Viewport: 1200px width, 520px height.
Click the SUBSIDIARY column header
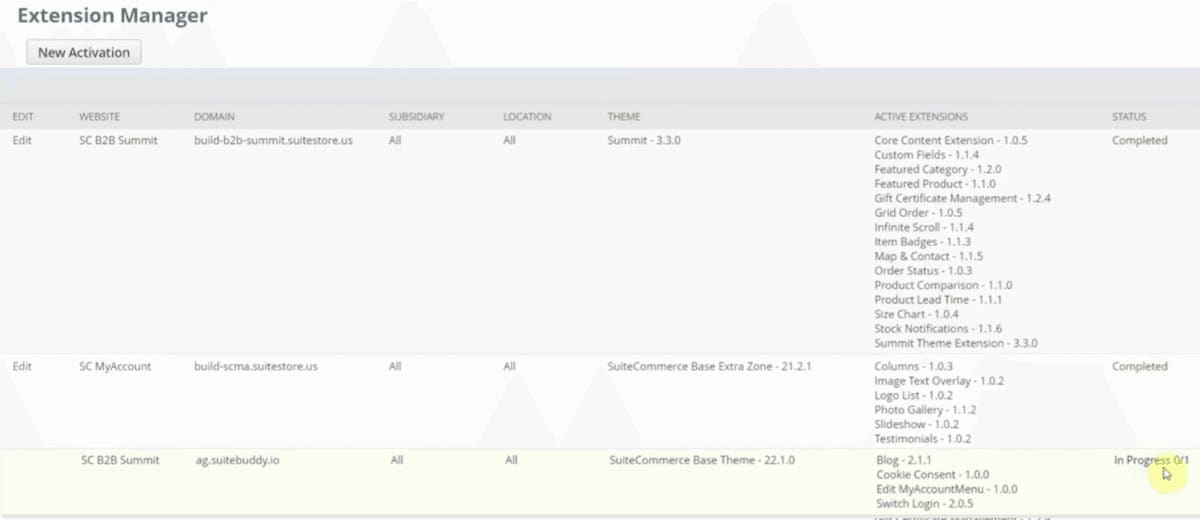pos(417,117)
